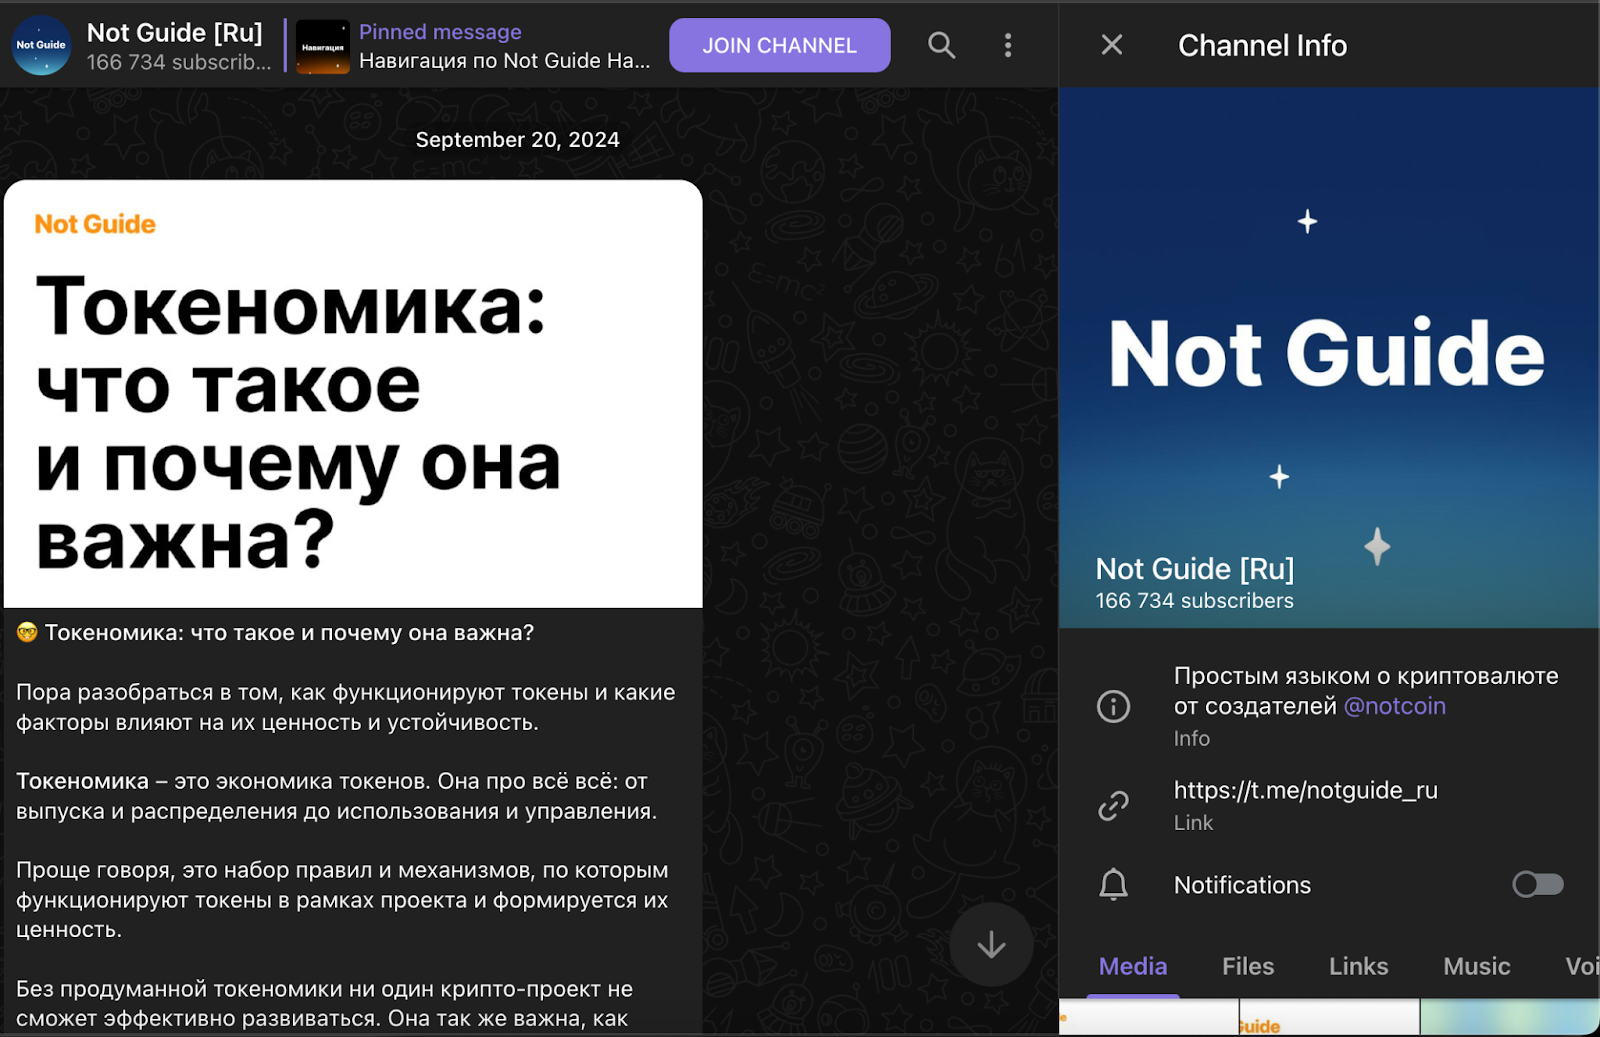This screenshot has width=1600, height=1037.
Task: Open the three-dot channel menu
Action: point(1008,45)
